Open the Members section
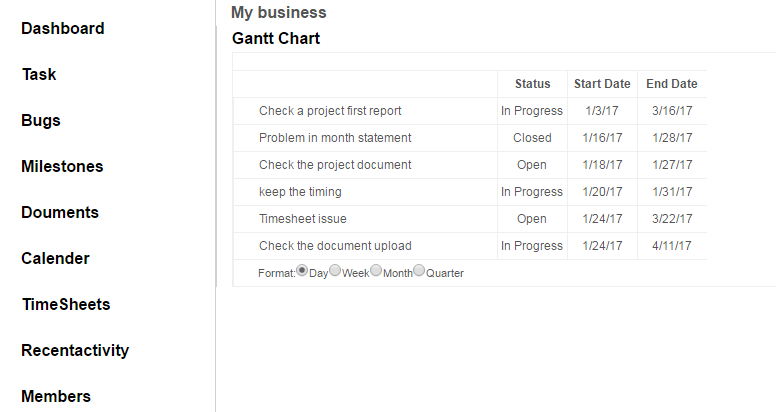Screen dimensions: 776x412 (x=56, y=396)
